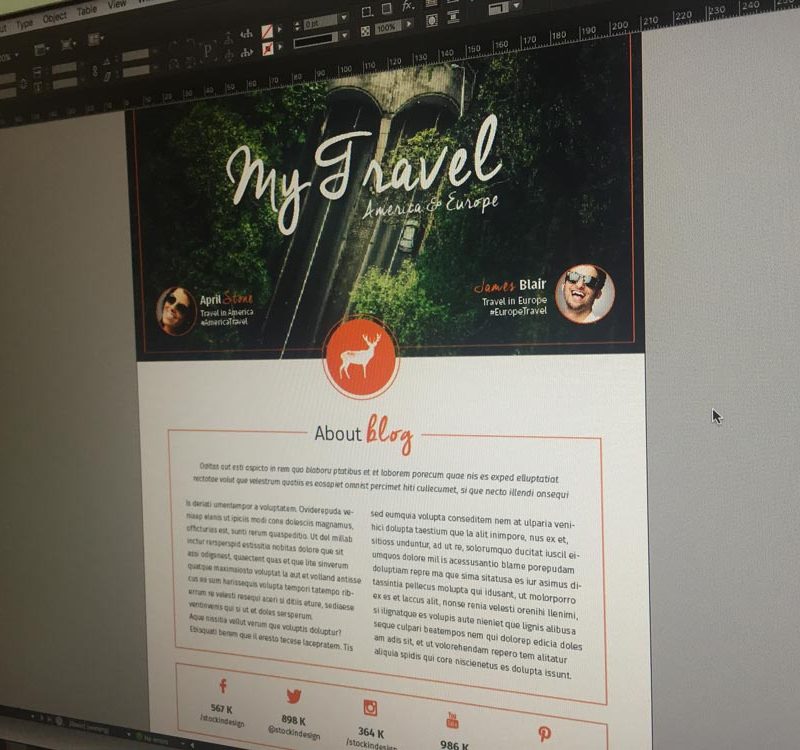The image size is (800, 750).
Task: Expand the opacity slider arrow
Action: [x=408, y=24]
